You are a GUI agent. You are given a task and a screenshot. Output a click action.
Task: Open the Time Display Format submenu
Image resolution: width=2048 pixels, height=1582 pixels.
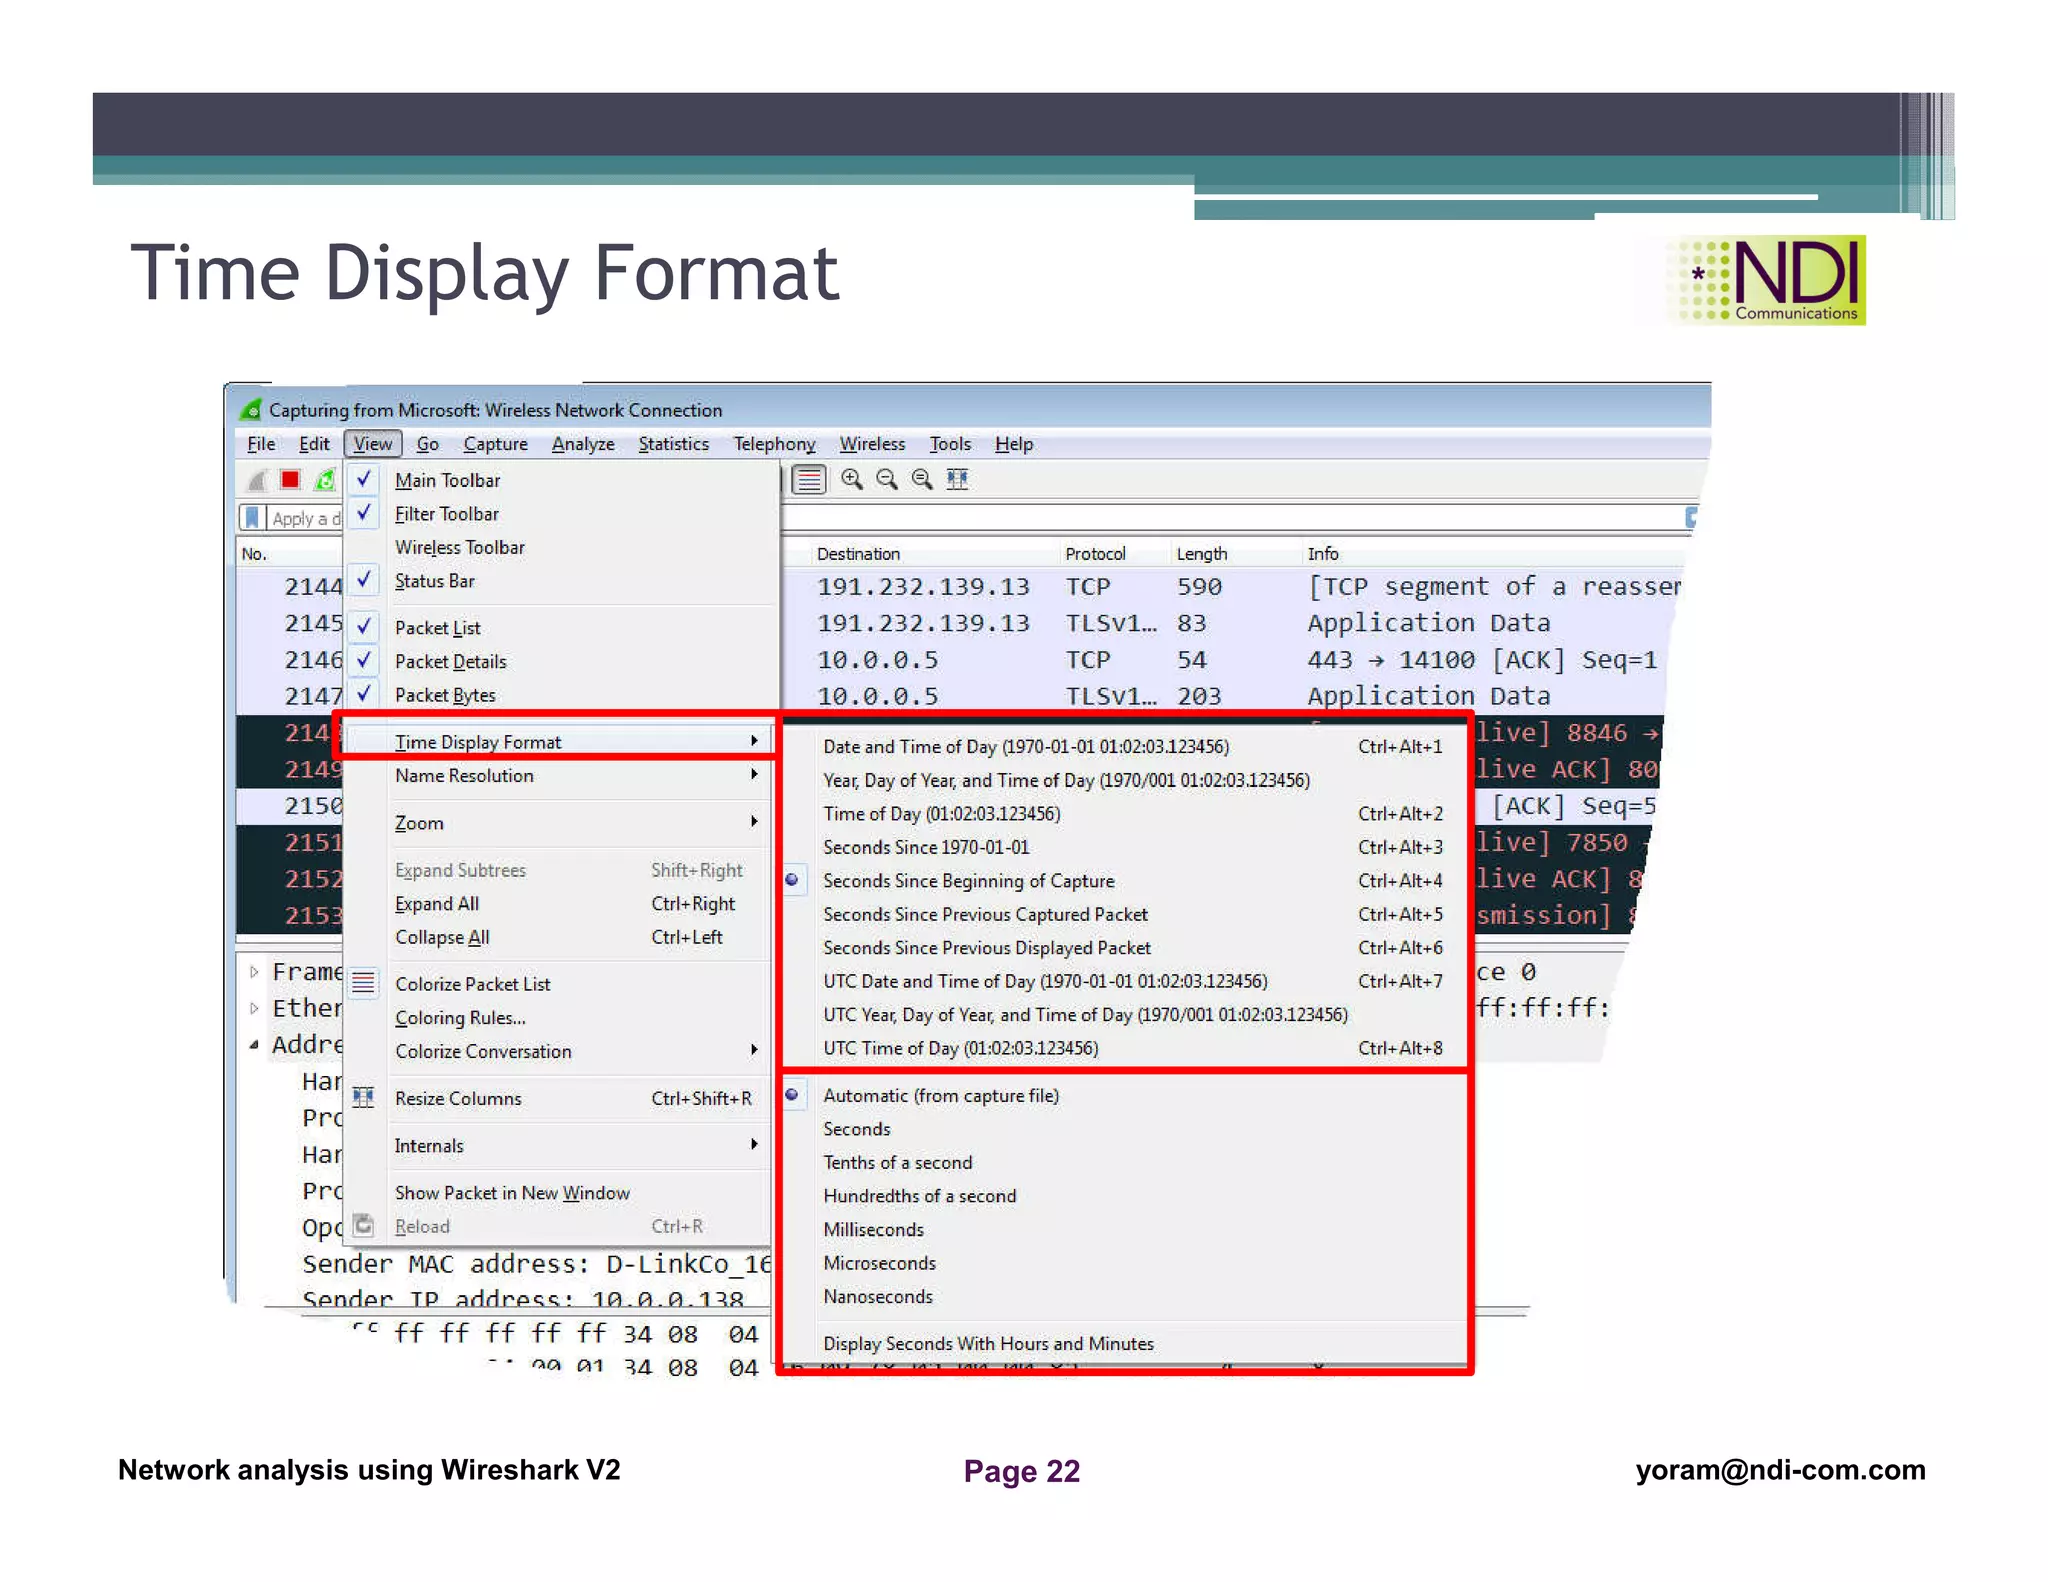[558, 742]
